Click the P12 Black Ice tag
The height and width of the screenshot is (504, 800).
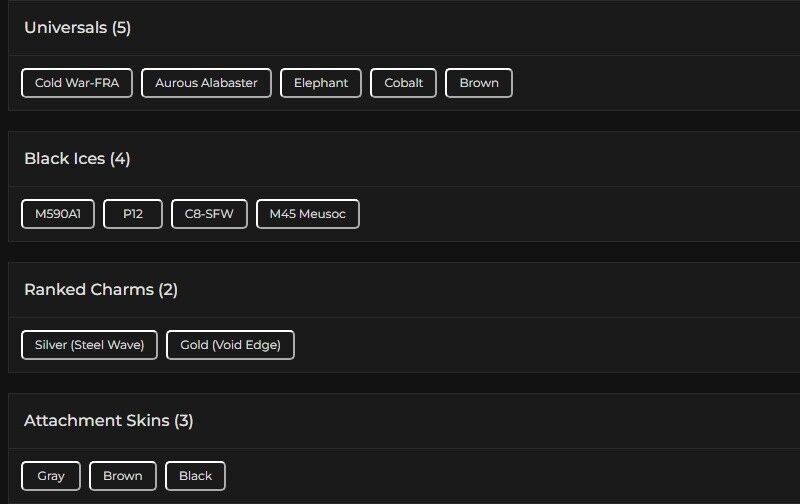click(x=133, y=214)
